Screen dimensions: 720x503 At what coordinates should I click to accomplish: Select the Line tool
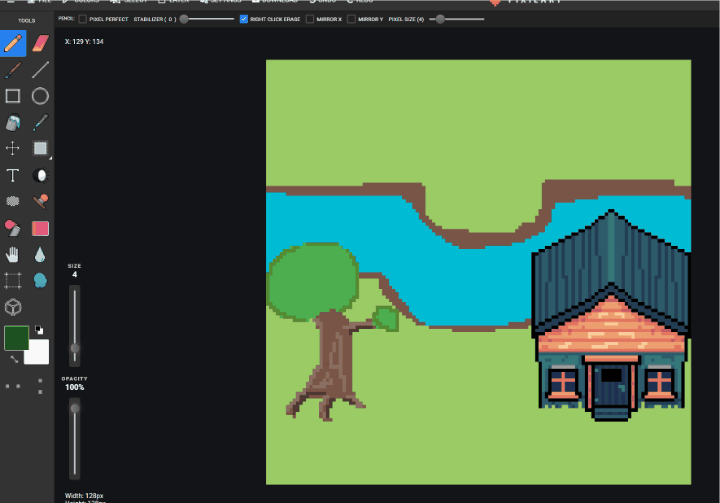pyautogui.click(x=40, y=70)
